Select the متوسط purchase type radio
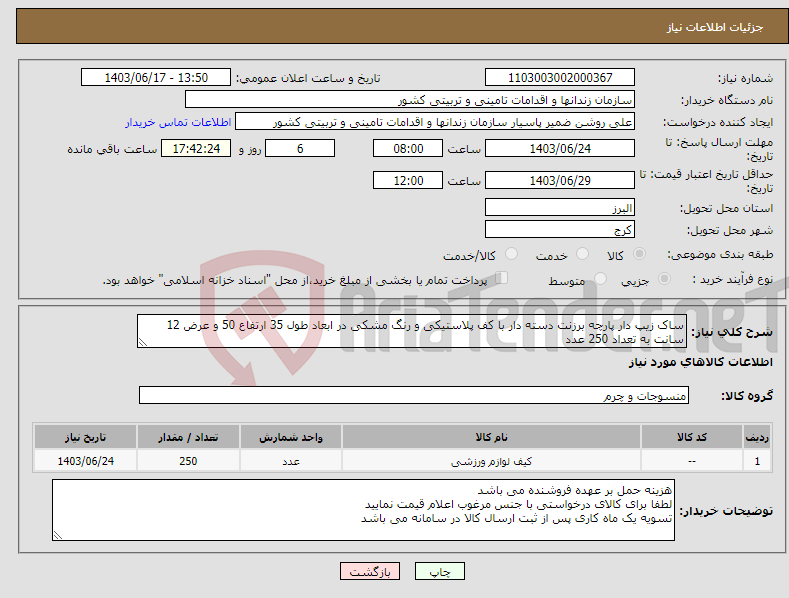 [600, 278]
